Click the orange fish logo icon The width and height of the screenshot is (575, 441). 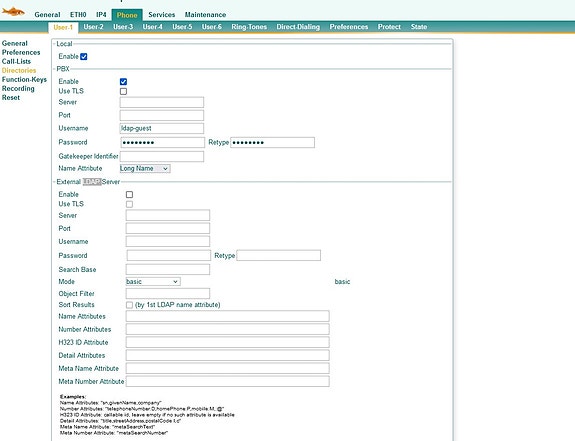tap(13, 11)
